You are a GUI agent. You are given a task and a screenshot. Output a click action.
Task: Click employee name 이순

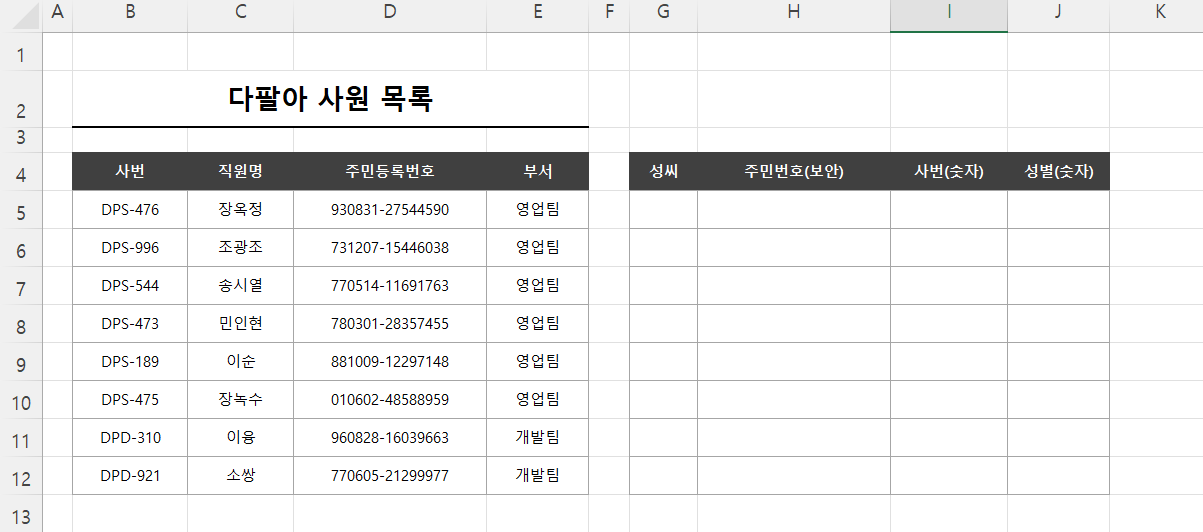[240, 362]
